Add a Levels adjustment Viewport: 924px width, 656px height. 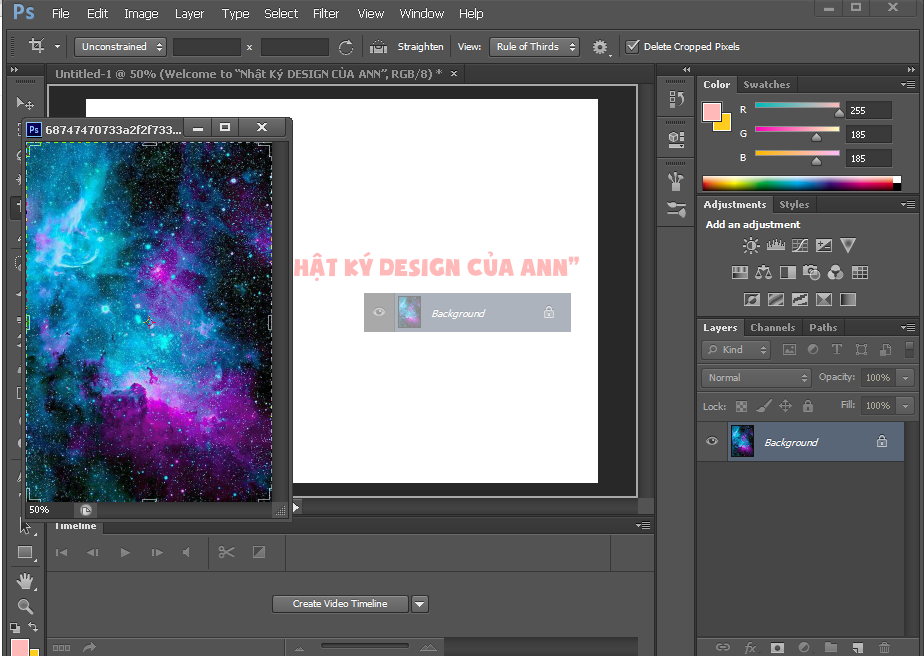pyautogui.click(x=776, y=245)
